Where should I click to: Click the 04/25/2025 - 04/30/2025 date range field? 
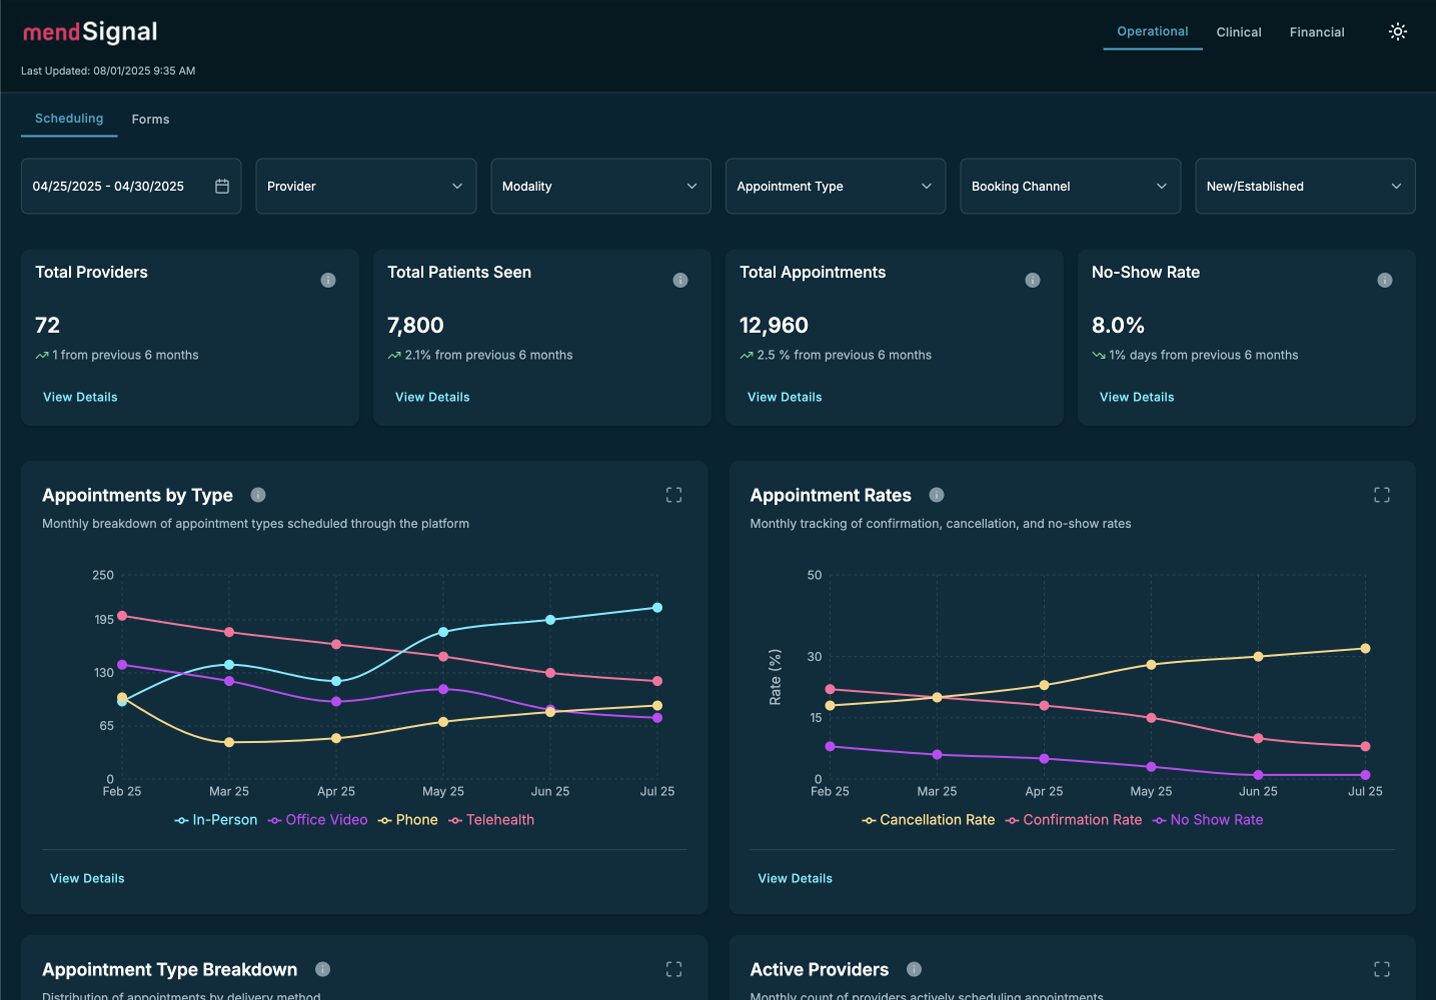coord(108,186)
